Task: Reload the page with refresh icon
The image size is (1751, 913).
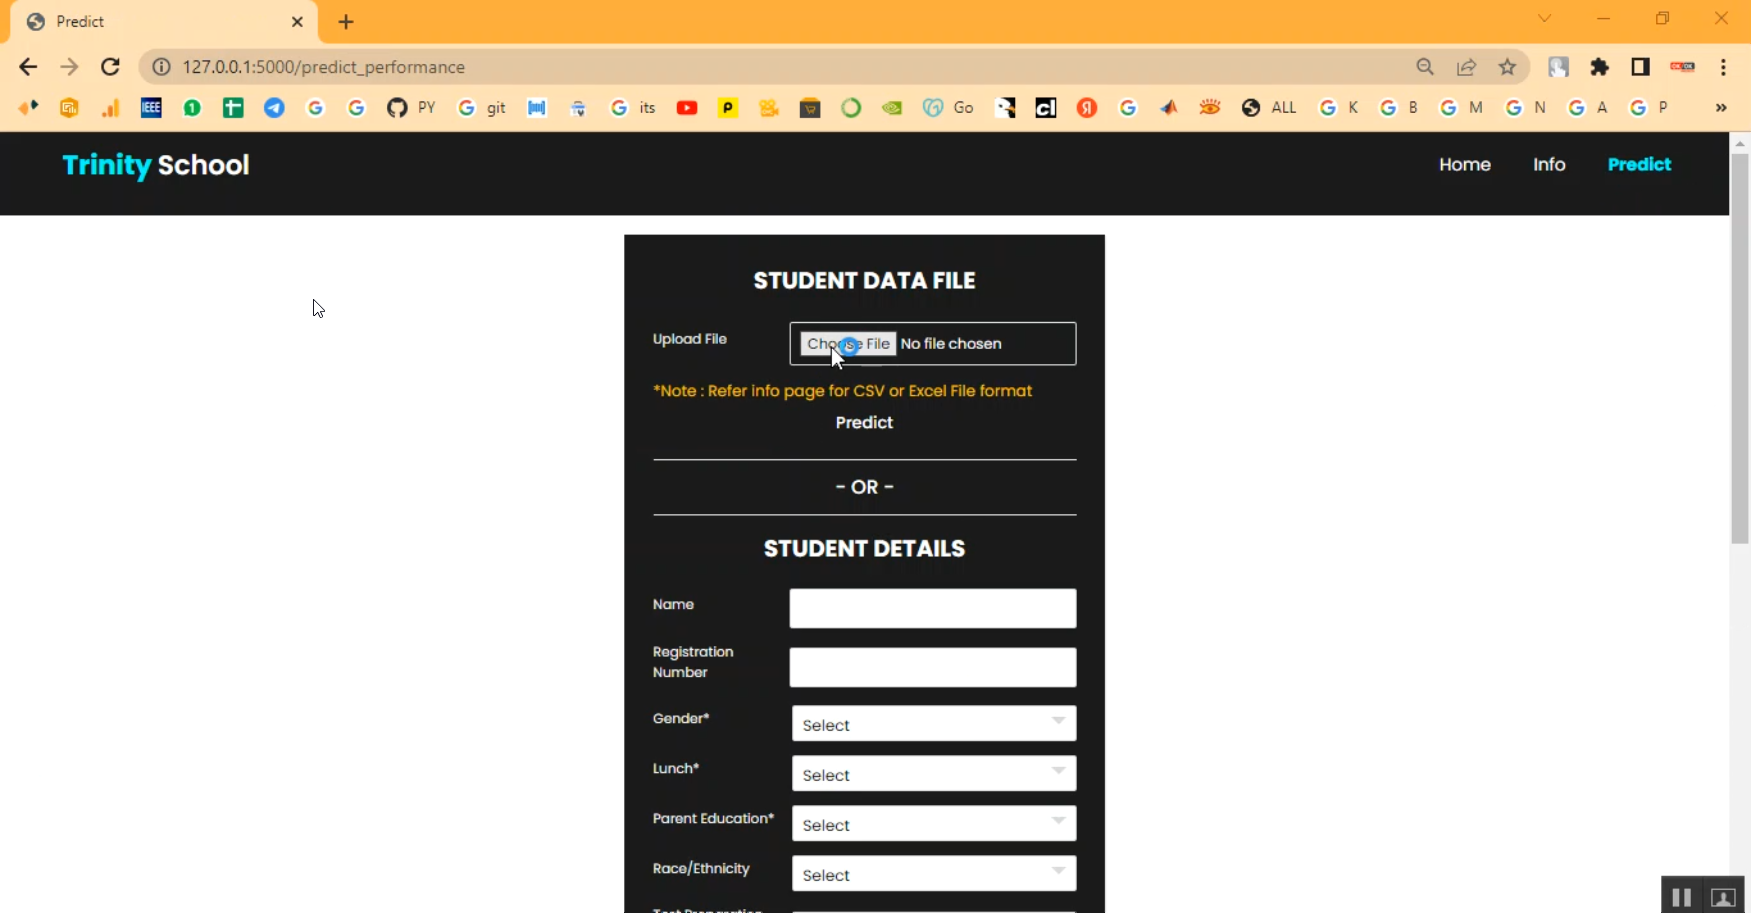Action: point(111,67)
